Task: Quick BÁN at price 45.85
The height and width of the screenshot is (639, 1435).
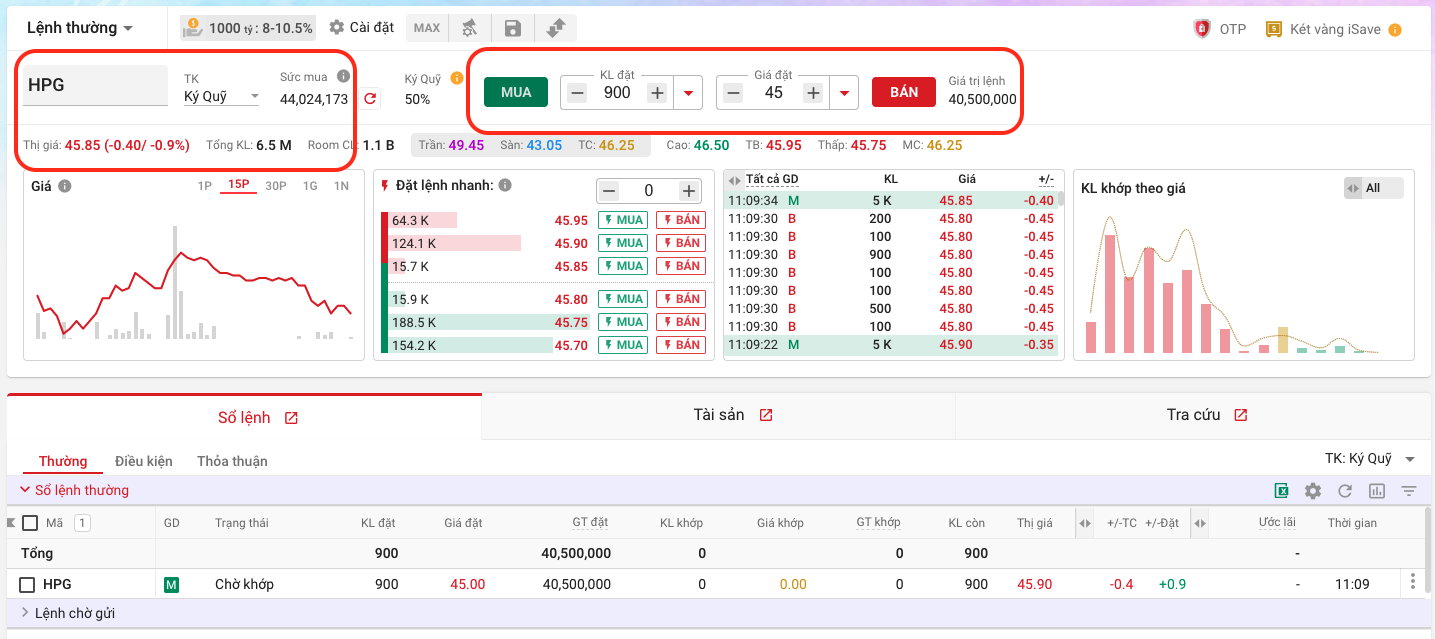Action: [x=681, y=266]
